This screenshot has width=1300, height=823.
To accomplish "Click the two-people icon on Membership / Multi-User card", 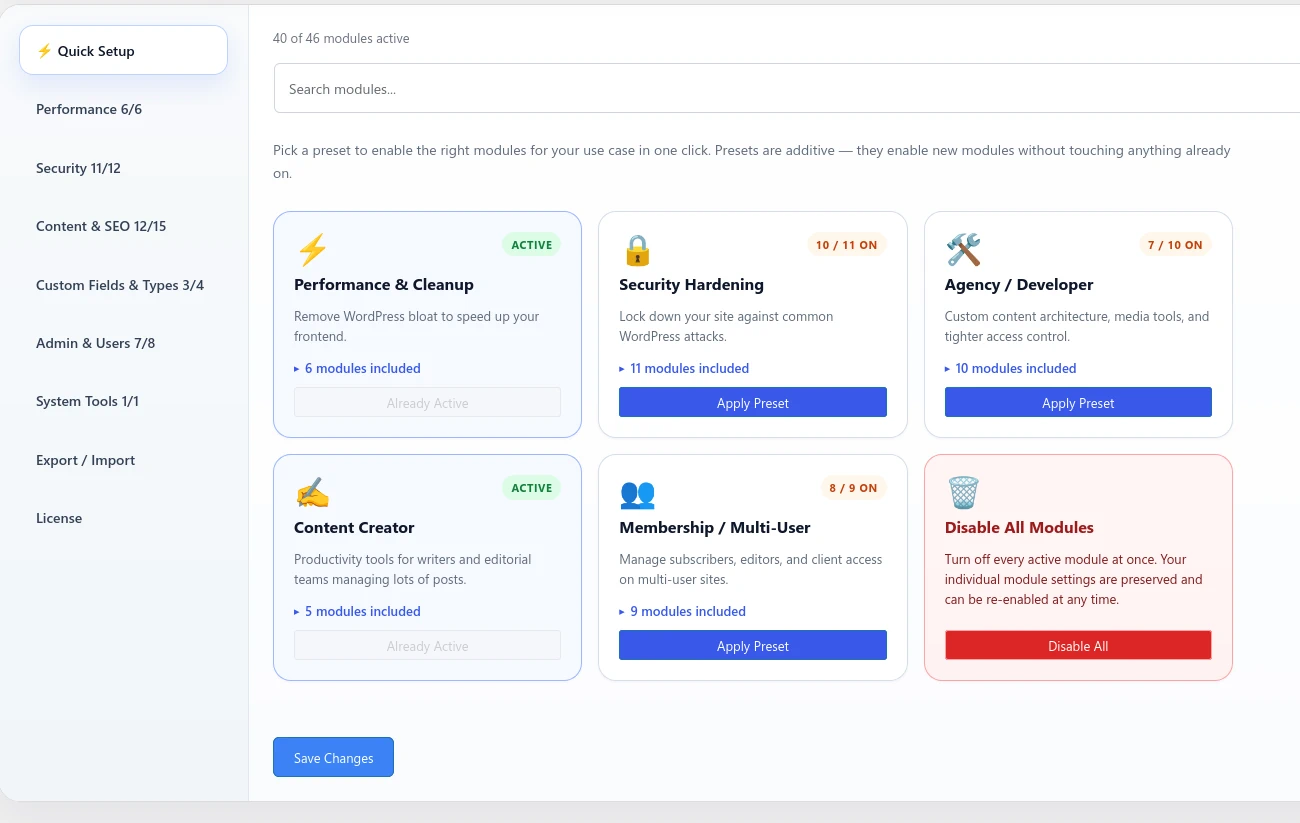I will click(x=637, y=493).
